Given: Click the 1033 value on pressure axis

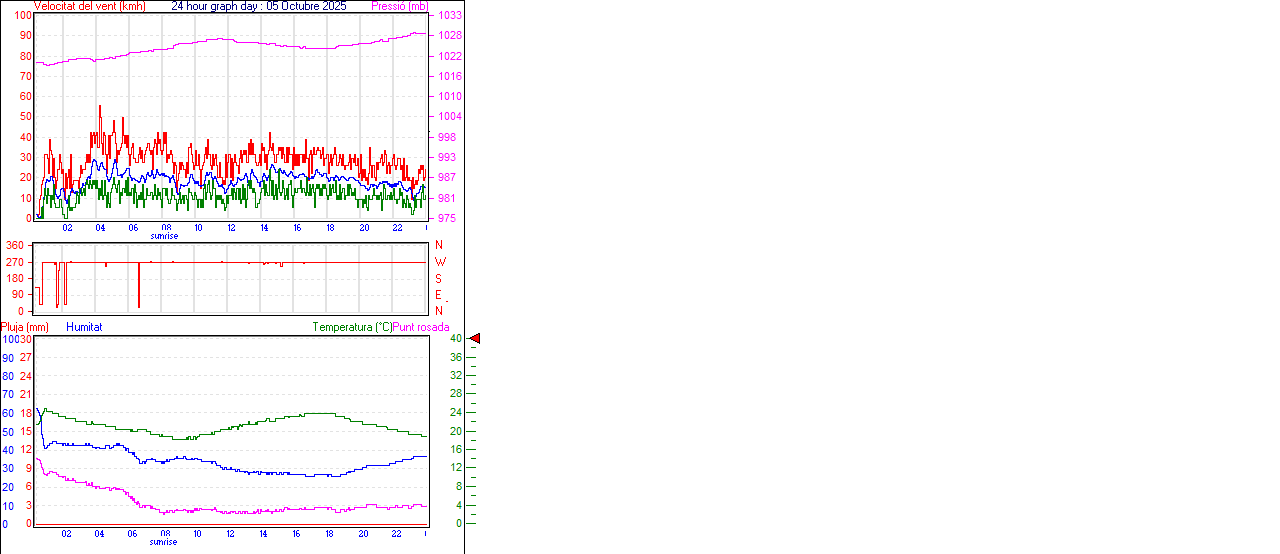Looking at the screenshot, I should [x=449, y=16].
